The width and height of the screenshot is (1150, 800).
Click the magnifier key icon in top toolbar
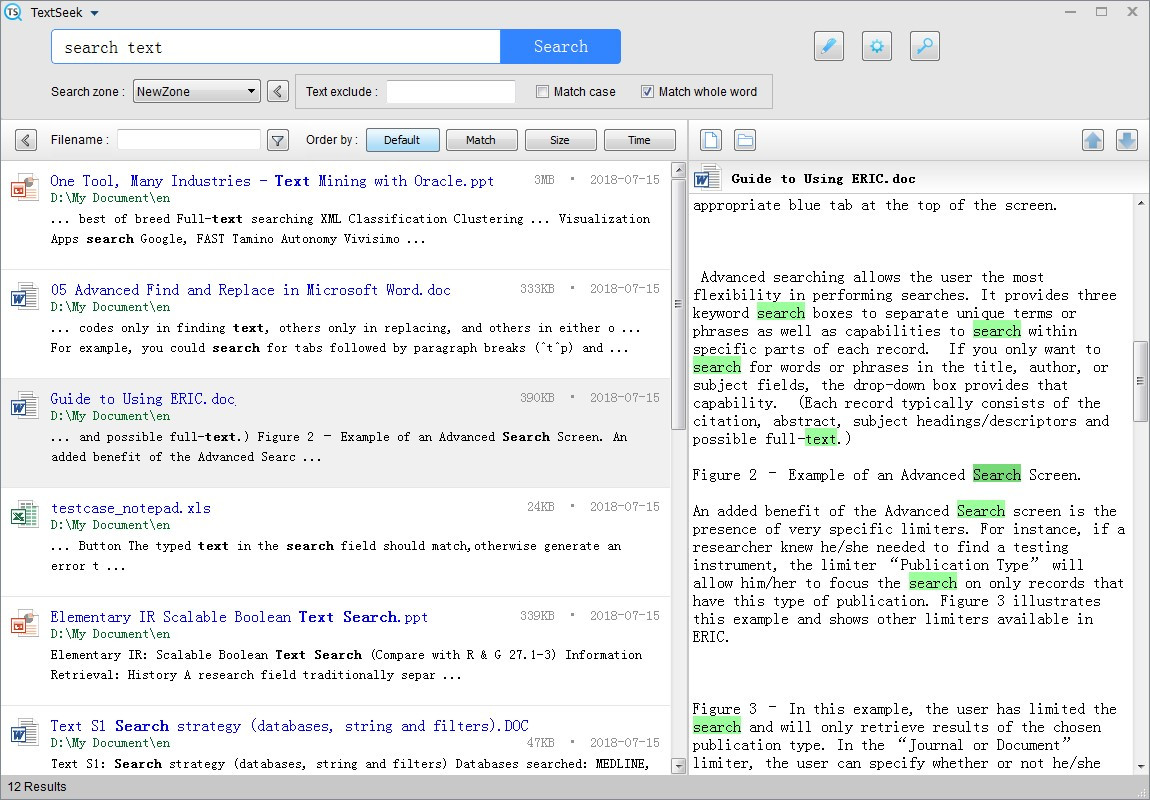[x=925, y=46]
